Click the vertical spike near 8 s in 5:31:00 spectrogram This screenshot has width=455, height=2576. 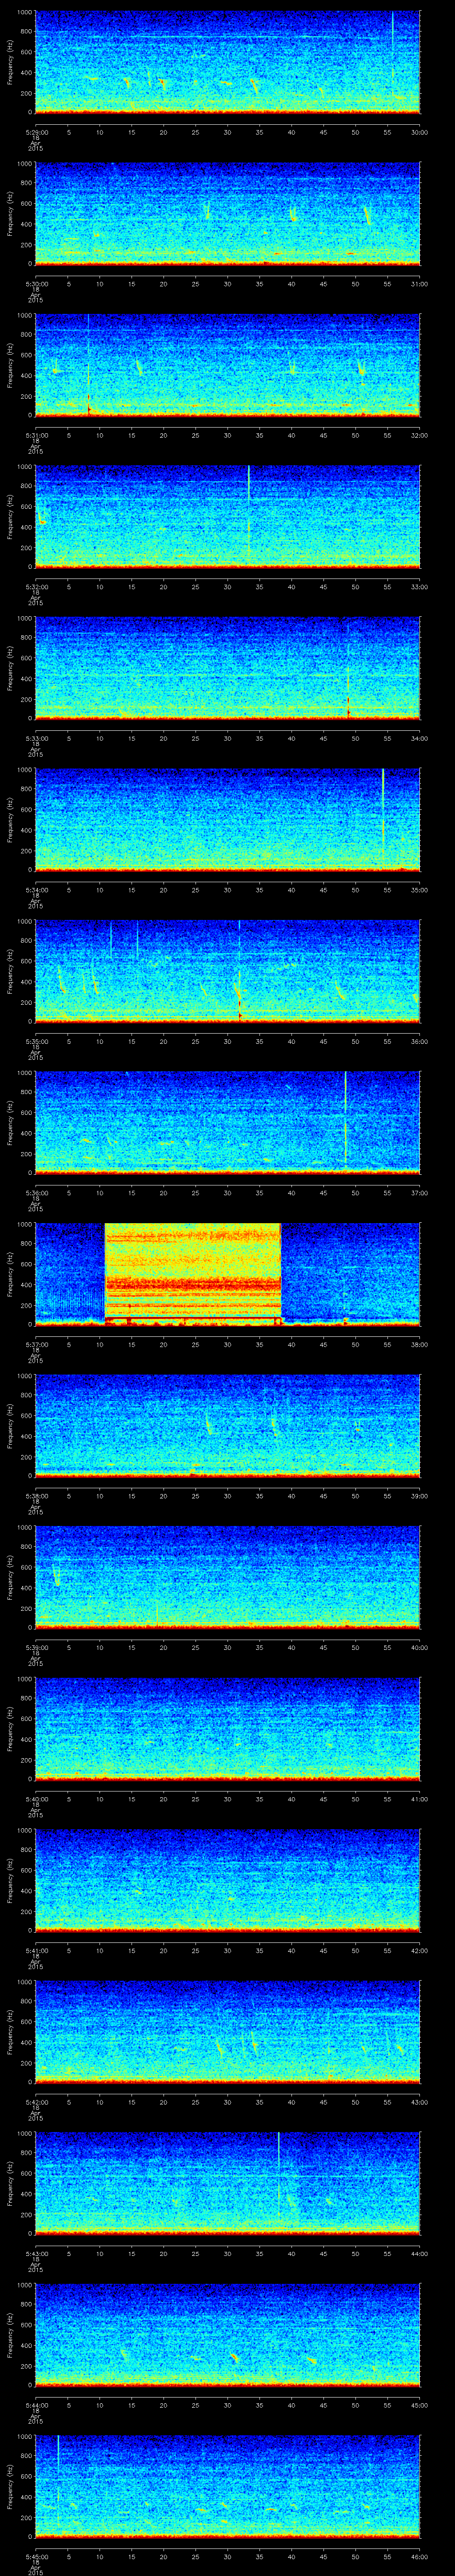88,364
